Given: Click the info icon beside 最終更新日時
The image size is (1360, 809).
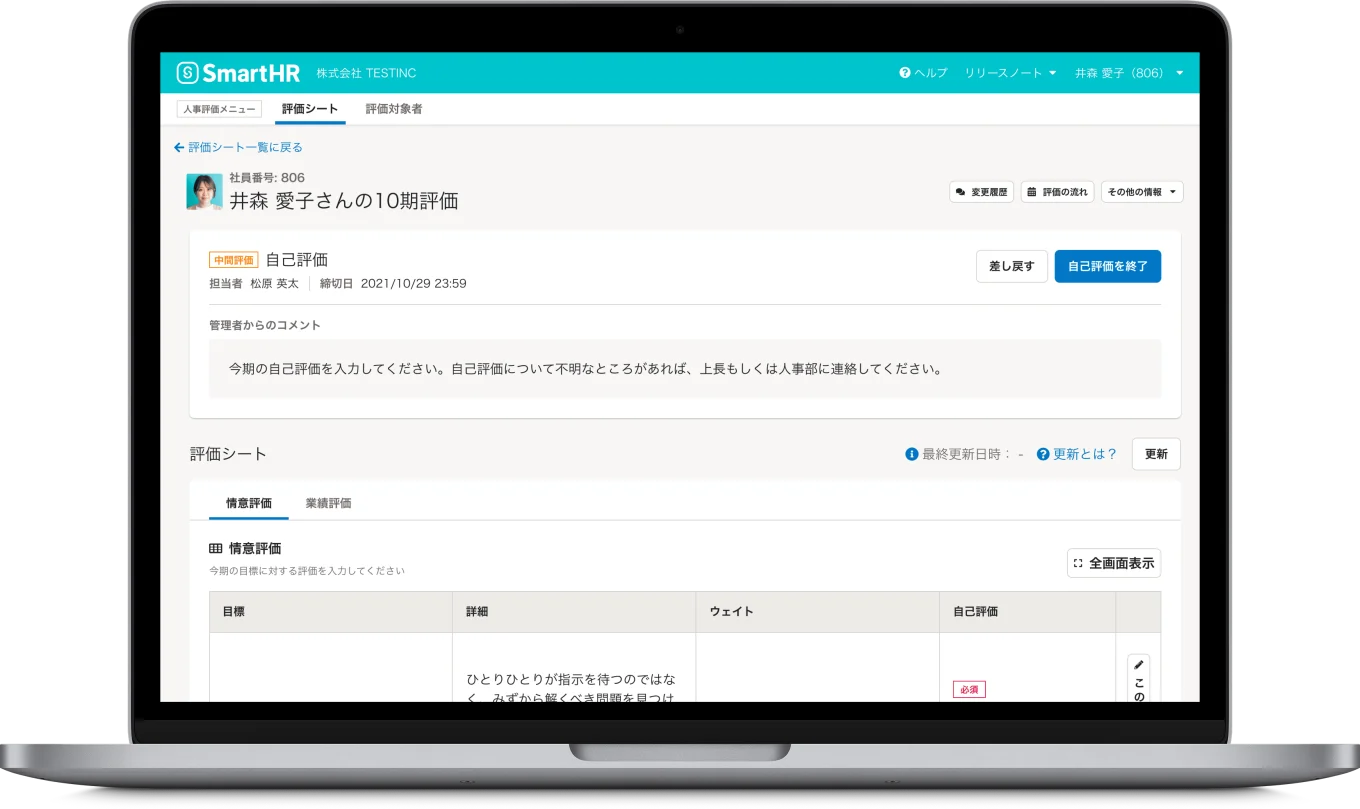Looking at the screenshot, I should coord(912,454).
